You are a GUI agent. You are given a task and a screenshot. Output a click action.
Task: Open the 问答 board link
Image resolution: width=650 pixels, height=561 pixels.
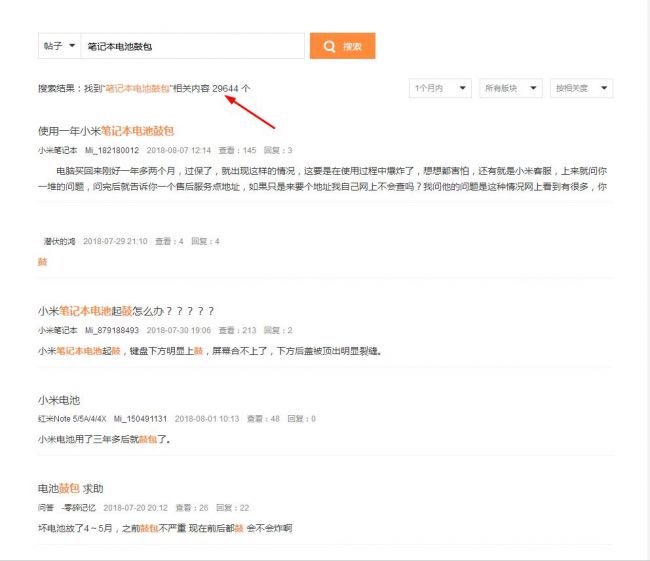(46, 508)
